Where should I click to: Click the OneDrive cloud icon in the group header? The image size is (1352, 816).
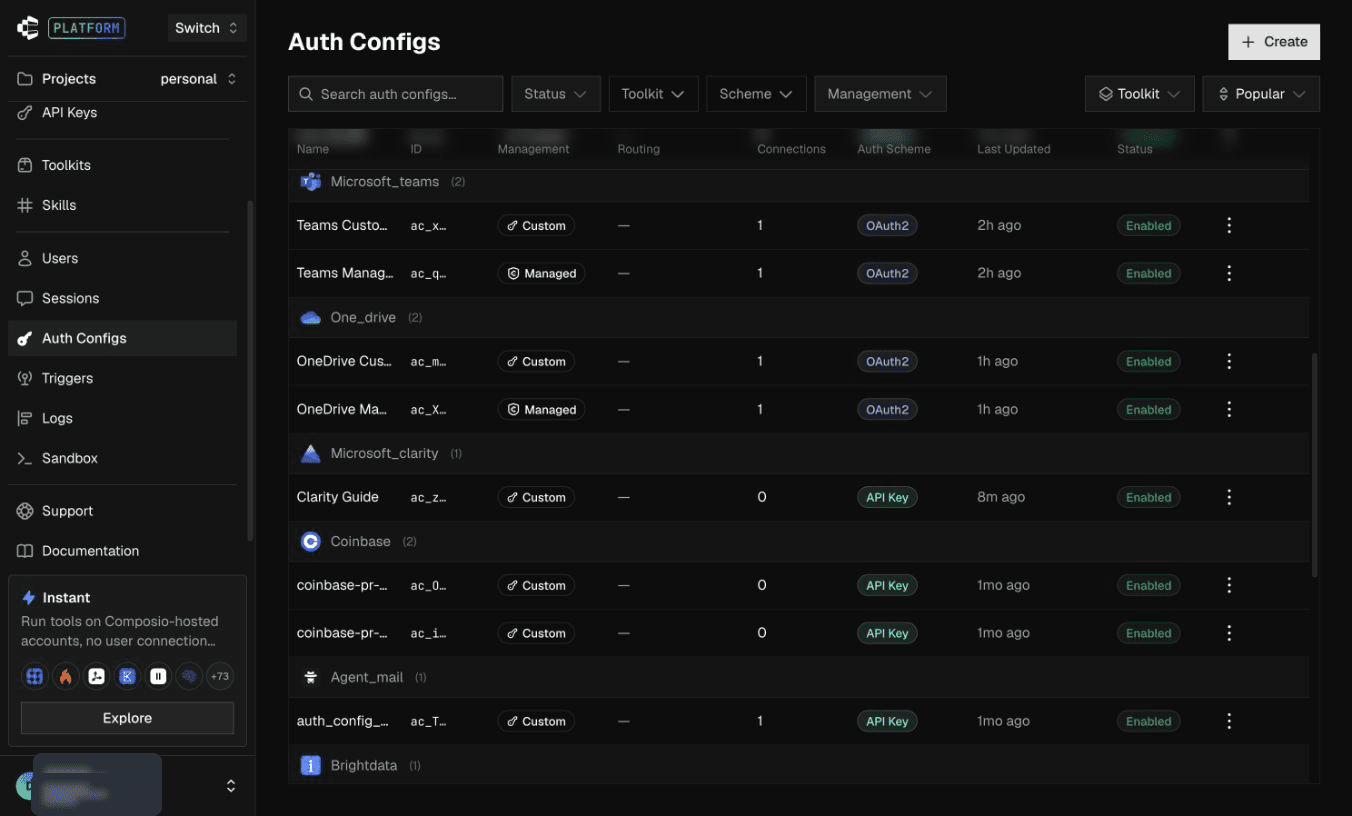coord(311,318)
